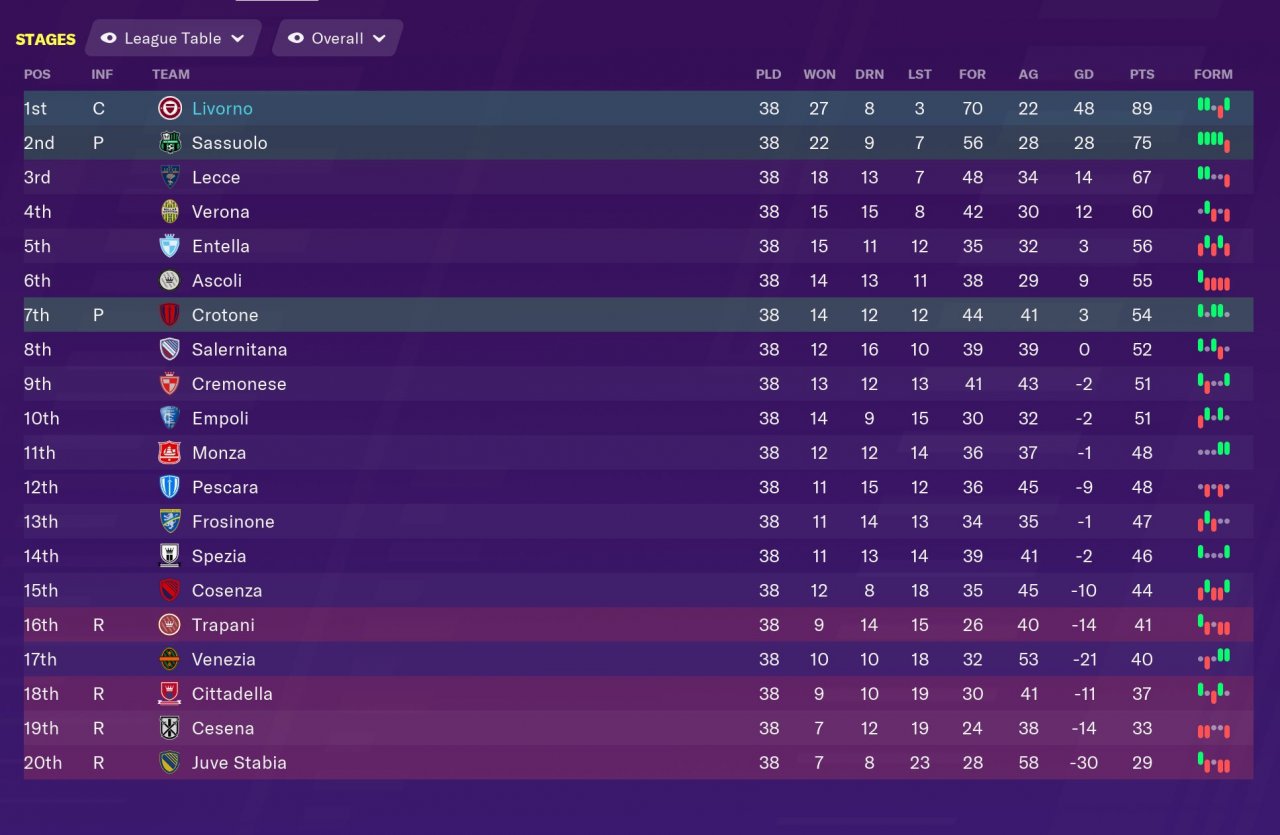Click the chevron next to Overall
1280x835 pixels.
[x=379, y=38]
